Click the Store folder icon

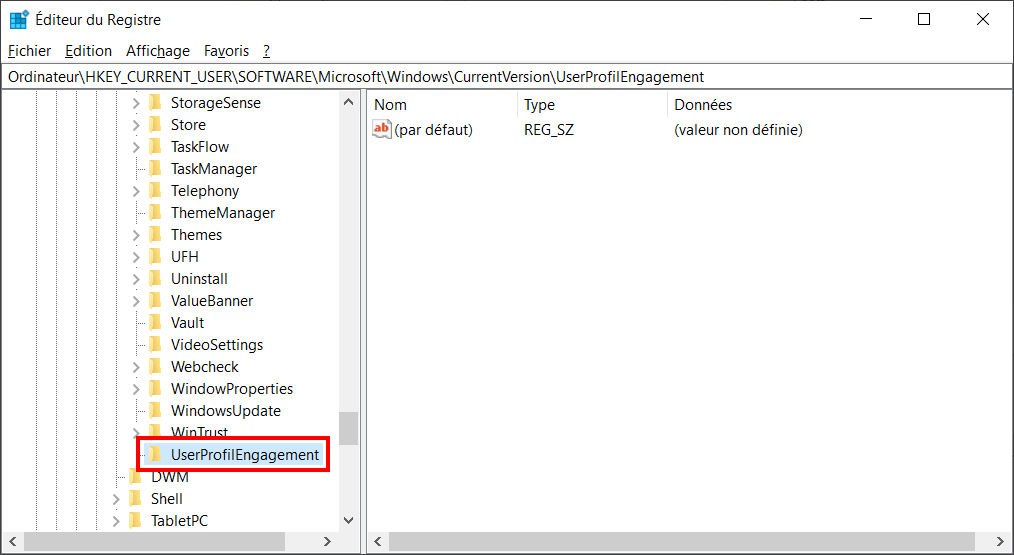155,124
